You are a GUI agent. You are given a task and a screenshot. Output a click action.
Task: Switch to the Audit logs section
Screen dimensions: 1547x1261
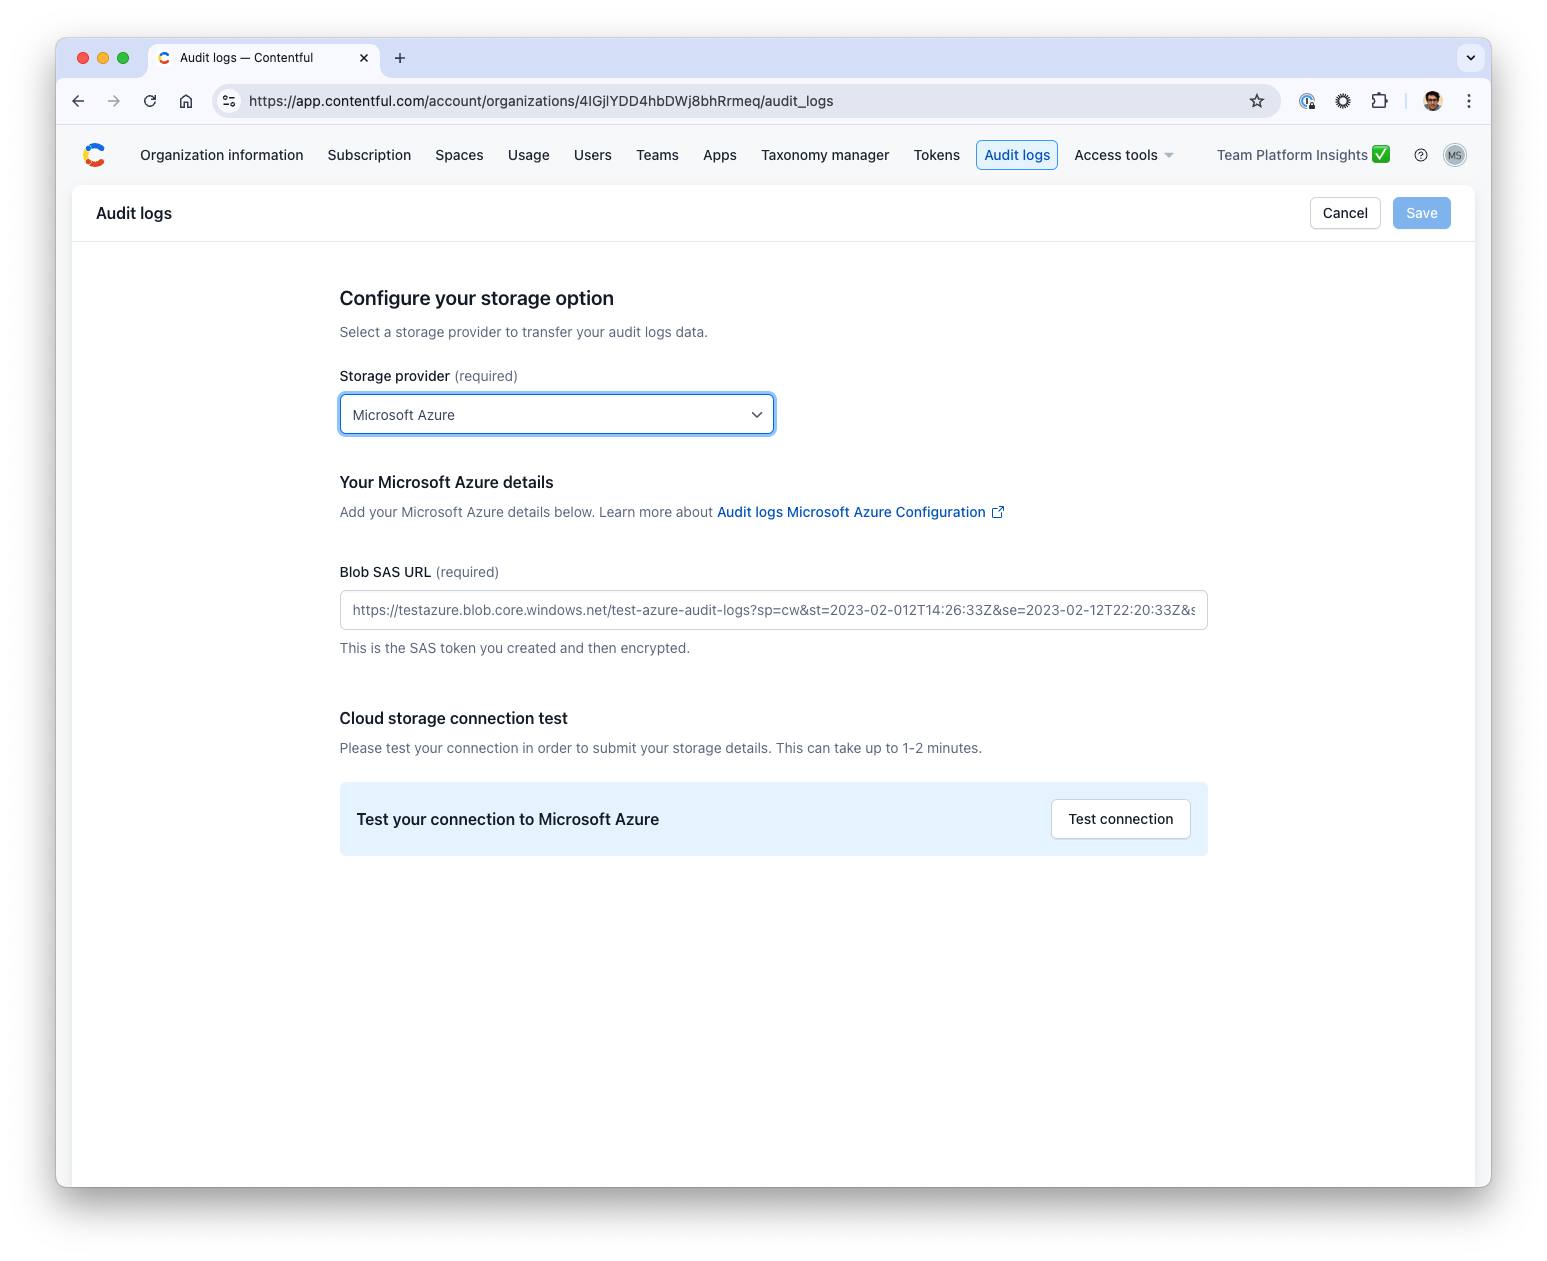coord(1016,155)
